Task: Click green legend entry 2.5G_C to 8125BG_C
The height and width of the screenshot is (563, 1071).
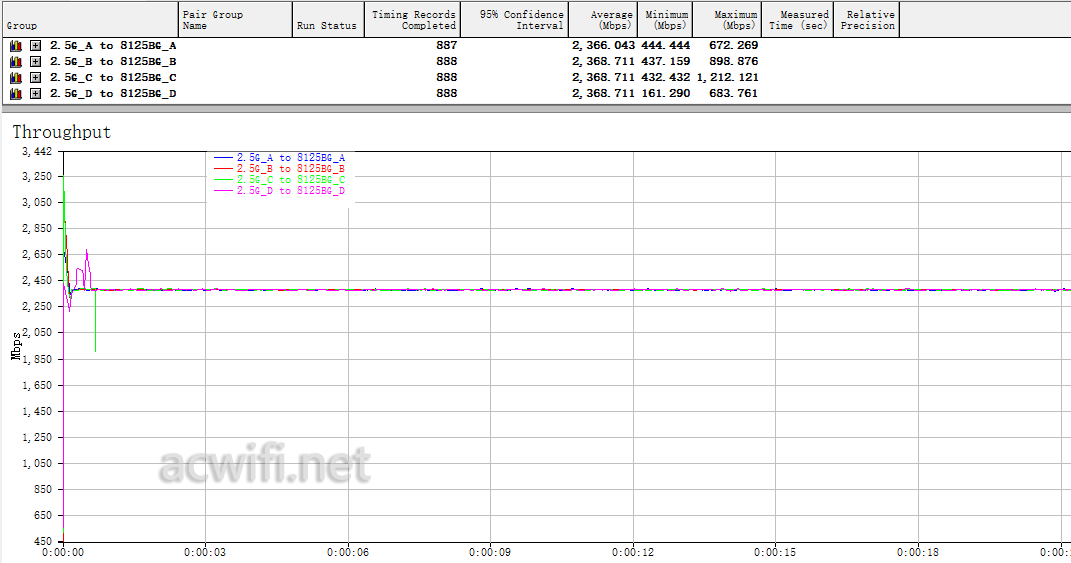Action: point(280,180)
